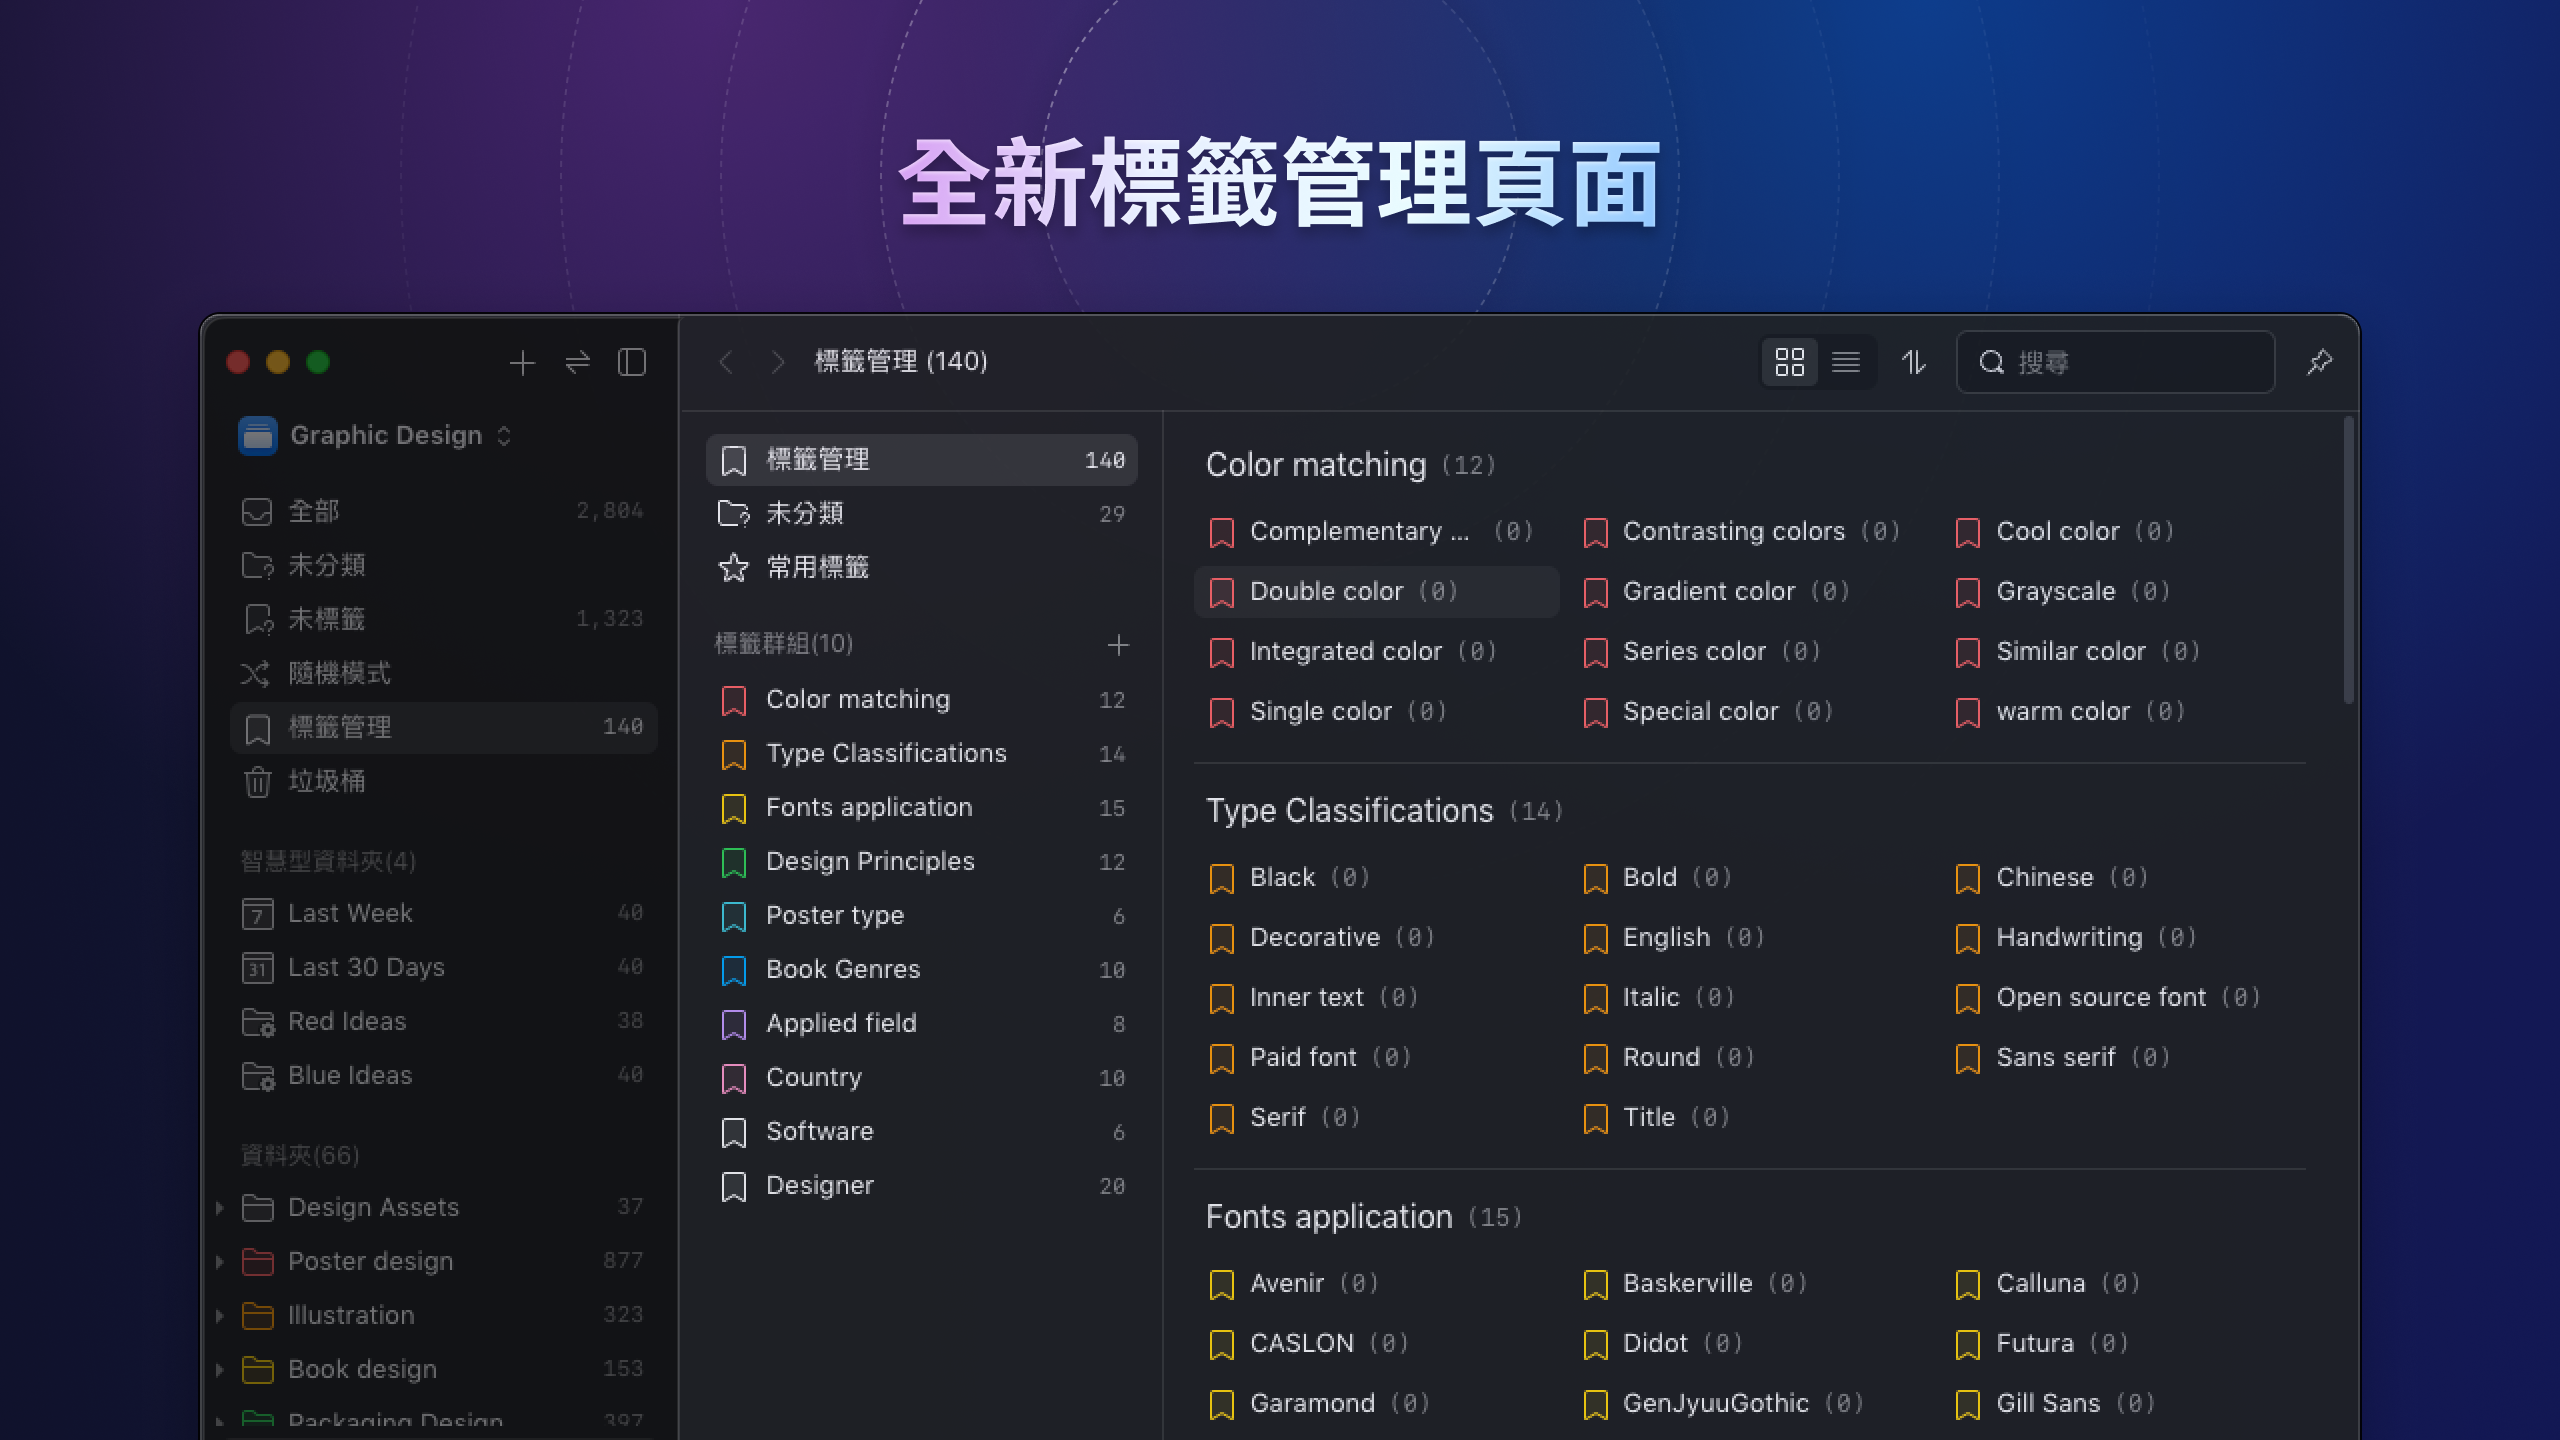Open the 垃圾桶 trash in the sidebar
This screenshot has height=1440, width=2560.
coord(327,781)
